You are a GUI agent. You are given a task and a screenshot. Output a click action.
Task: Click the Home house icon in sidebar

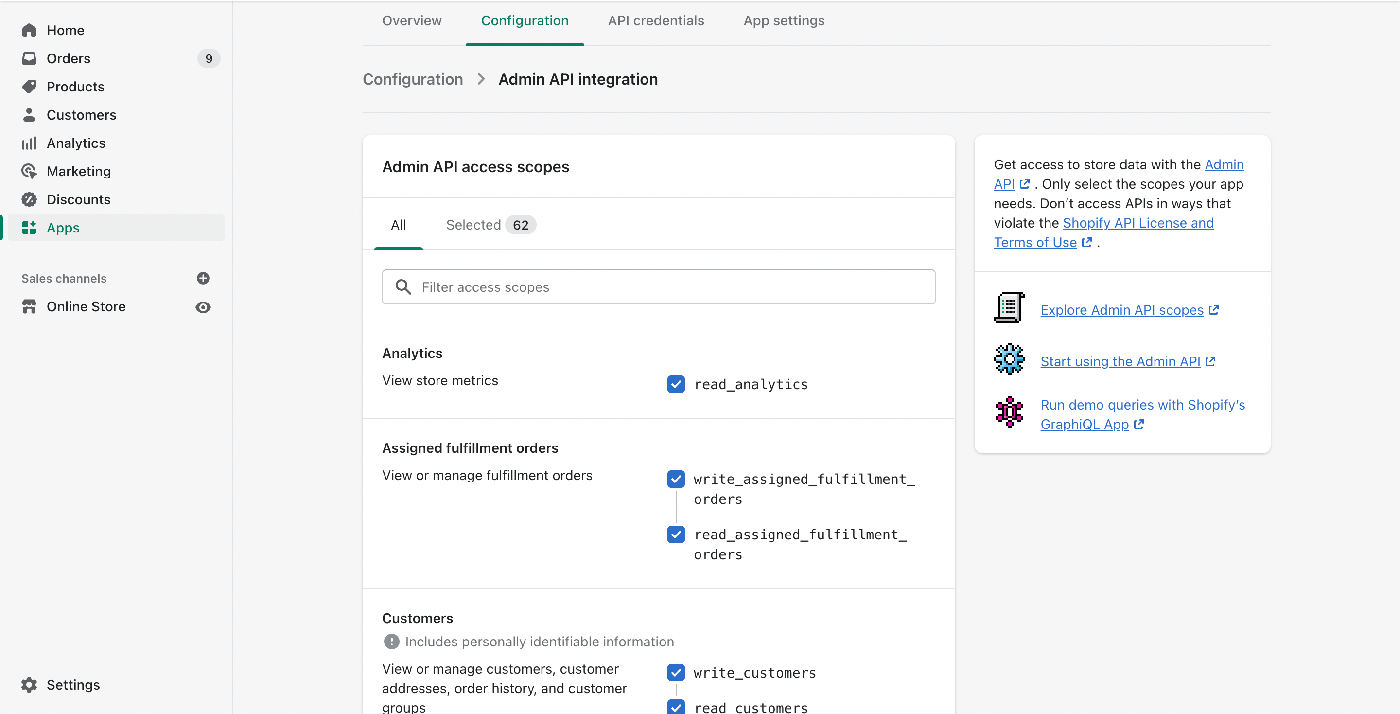(29, 30)
